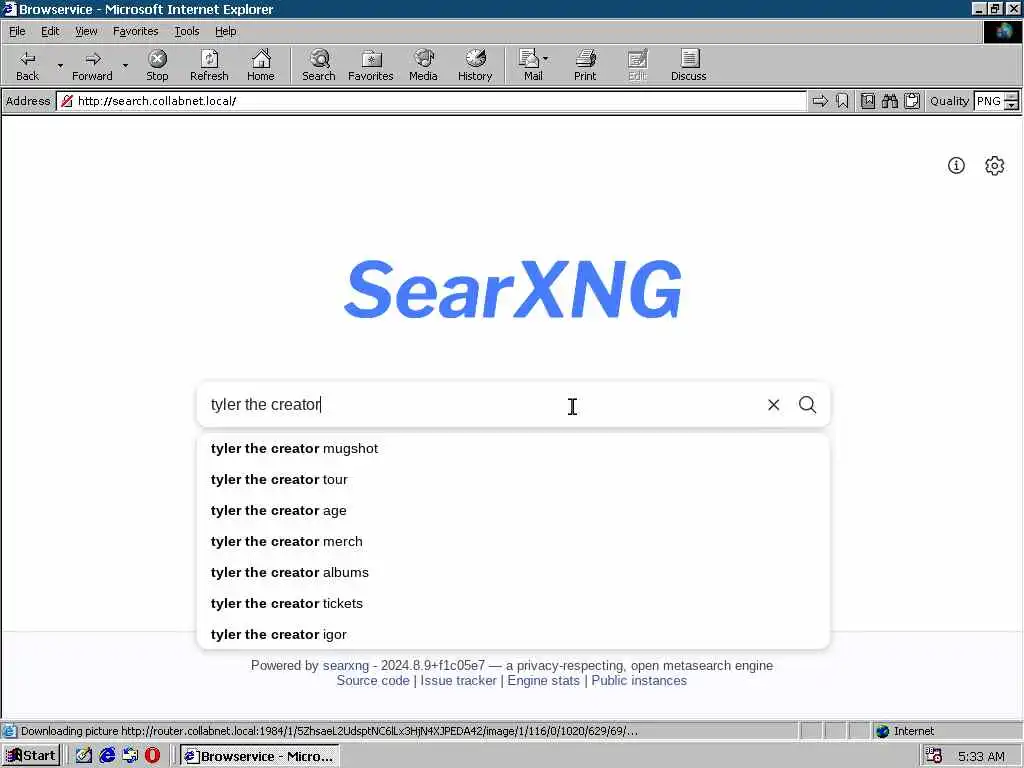The image size is (1024, 768).
Task: Click the bookmark ribbon icon next to Go
Action: point(842,101)
